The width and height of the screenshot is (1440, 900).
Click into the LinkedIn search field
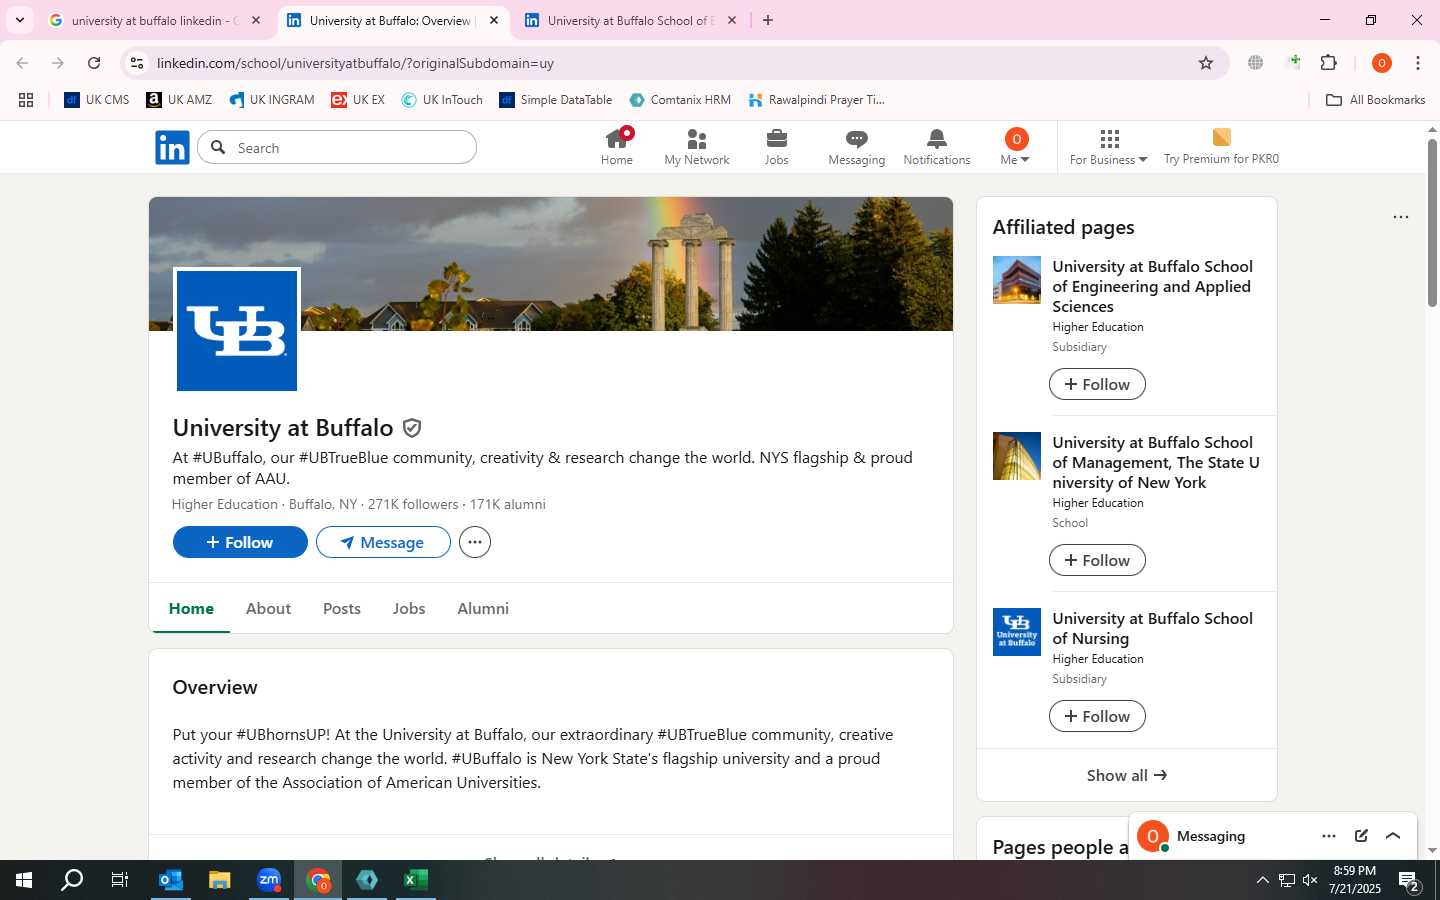point(338,148)
